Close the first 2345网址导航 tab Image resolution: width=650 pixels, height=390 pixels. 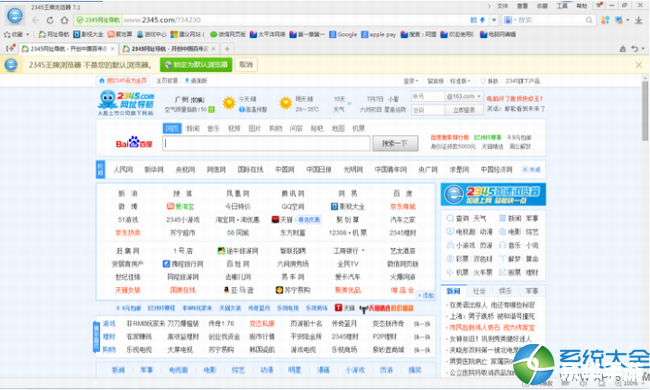pos(112,49)
